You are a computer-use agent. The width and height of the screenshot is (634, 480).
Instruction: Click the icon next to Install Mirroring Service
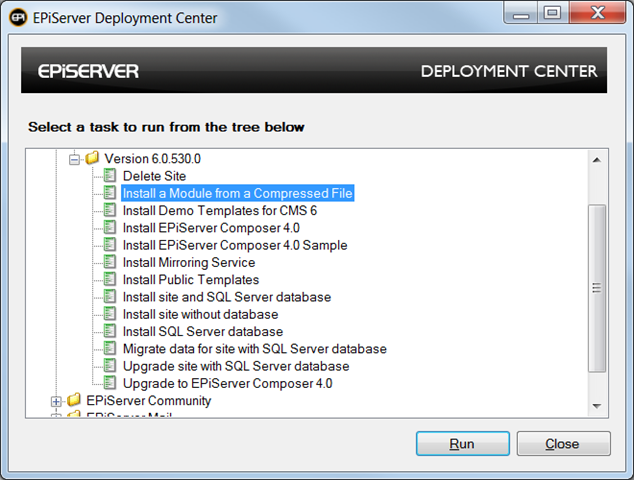111,263
